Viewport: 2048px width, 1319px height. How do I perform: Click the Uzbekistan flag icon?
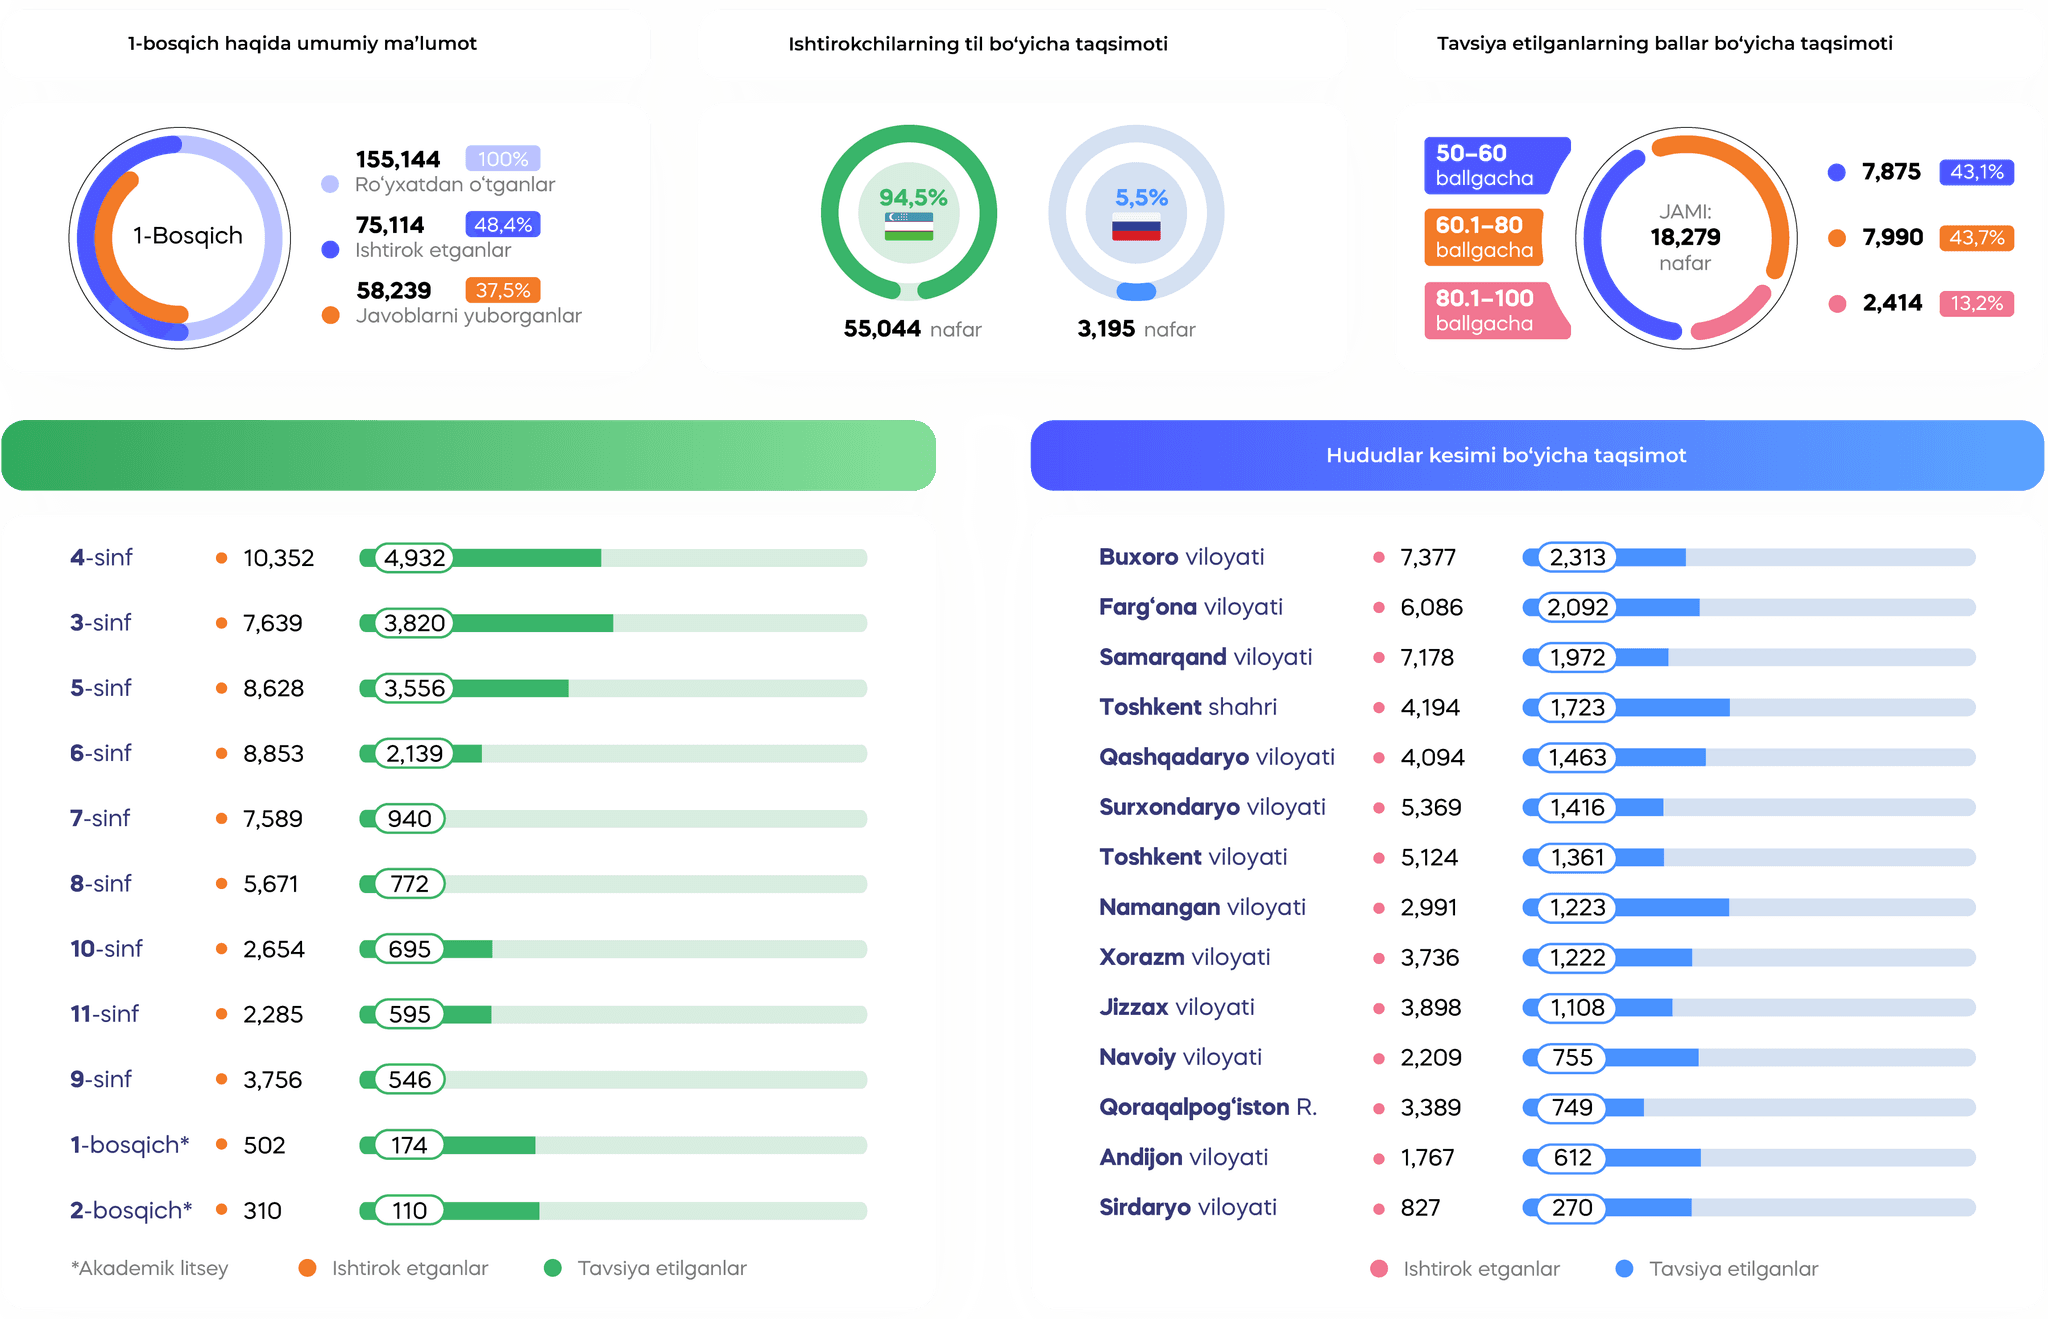[909, 226]
